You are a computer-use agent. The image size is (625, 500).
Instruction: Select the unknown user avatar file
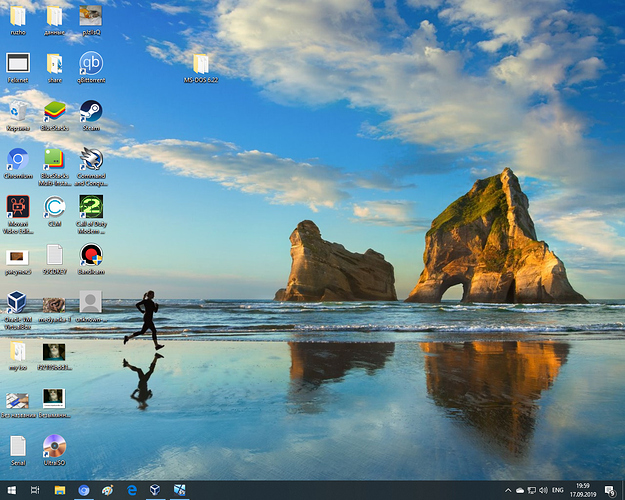91,306
